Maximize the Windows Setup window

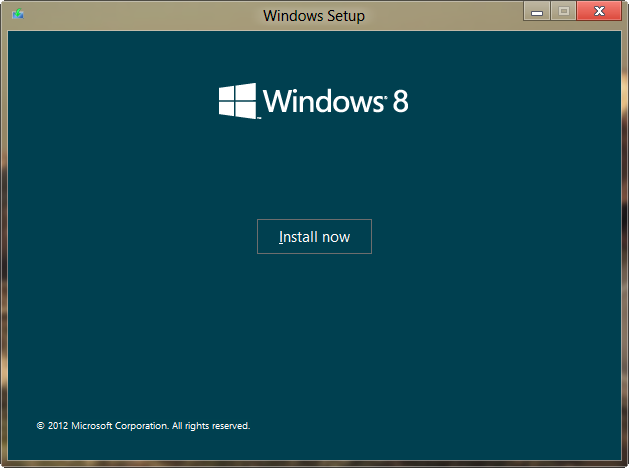(564, 11)
